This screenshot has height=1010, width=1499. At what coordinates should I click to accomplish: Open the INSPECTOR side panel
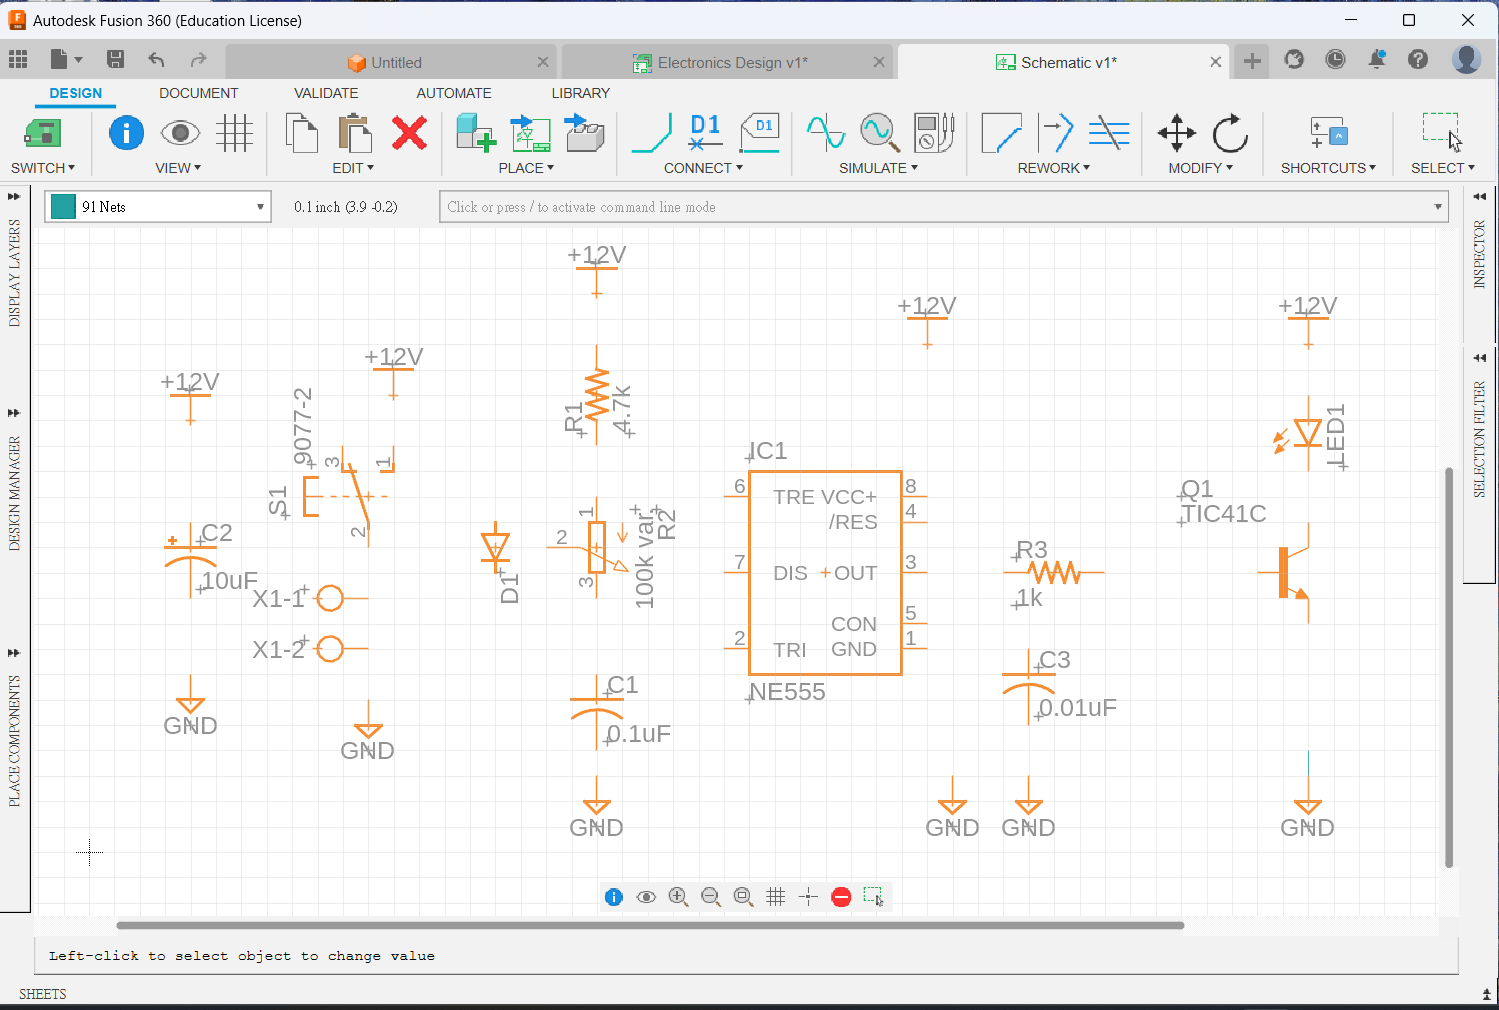(x=1479, y=254)
